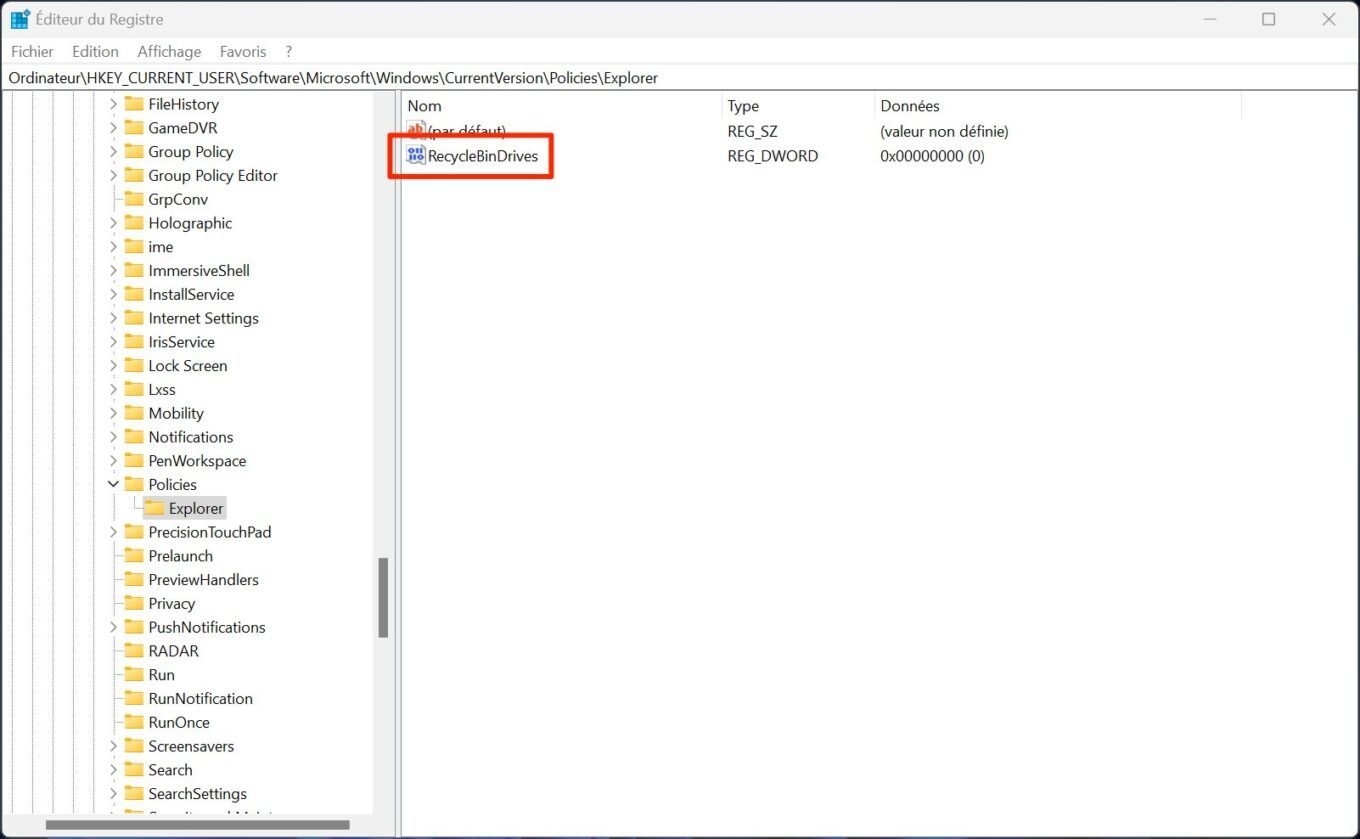Screen dimensions: 1360x839
Task: Open the Edition menu
Action: coord(95,51)
